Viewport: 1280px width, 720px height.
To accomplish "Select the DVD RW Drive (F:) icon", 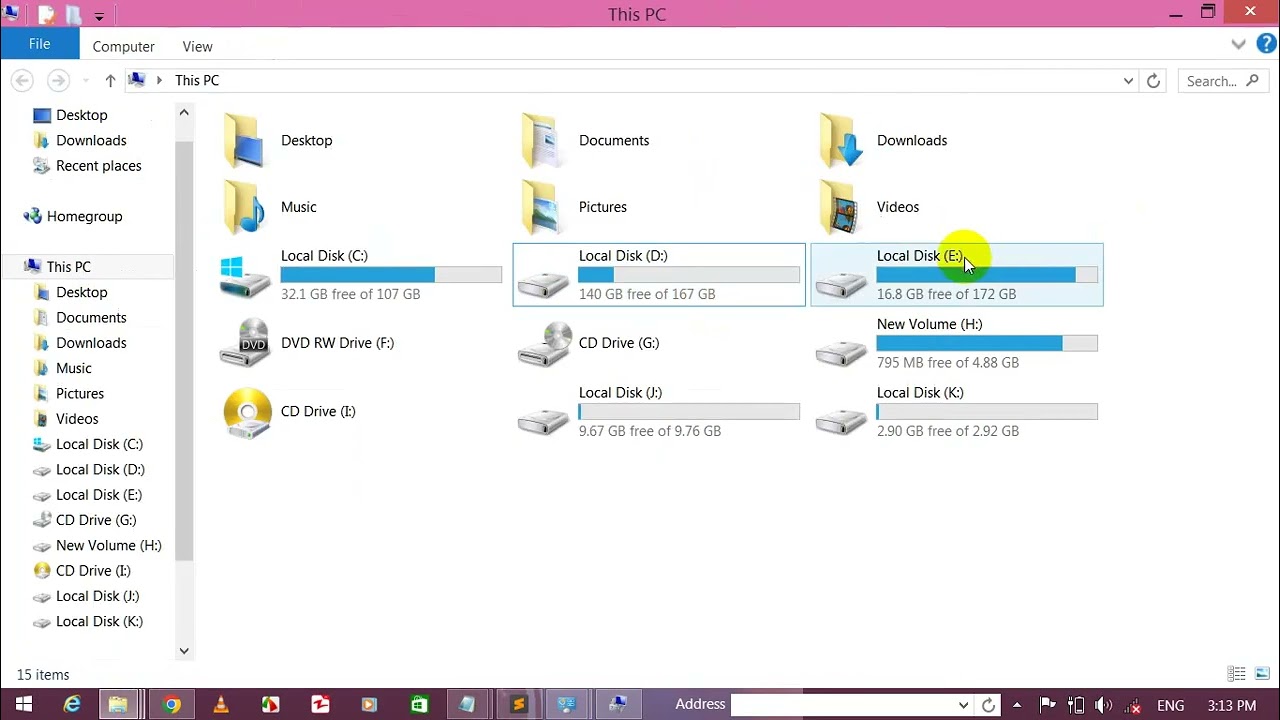I will click(245, 343).
